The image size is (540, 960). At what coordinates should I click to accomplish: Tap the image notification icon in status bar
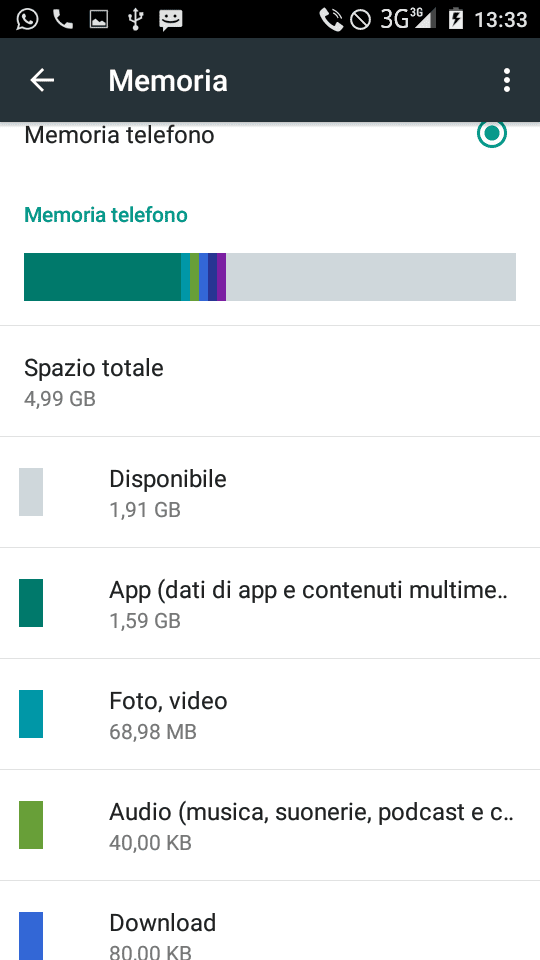pyautogui.click(x=99, y=20)
